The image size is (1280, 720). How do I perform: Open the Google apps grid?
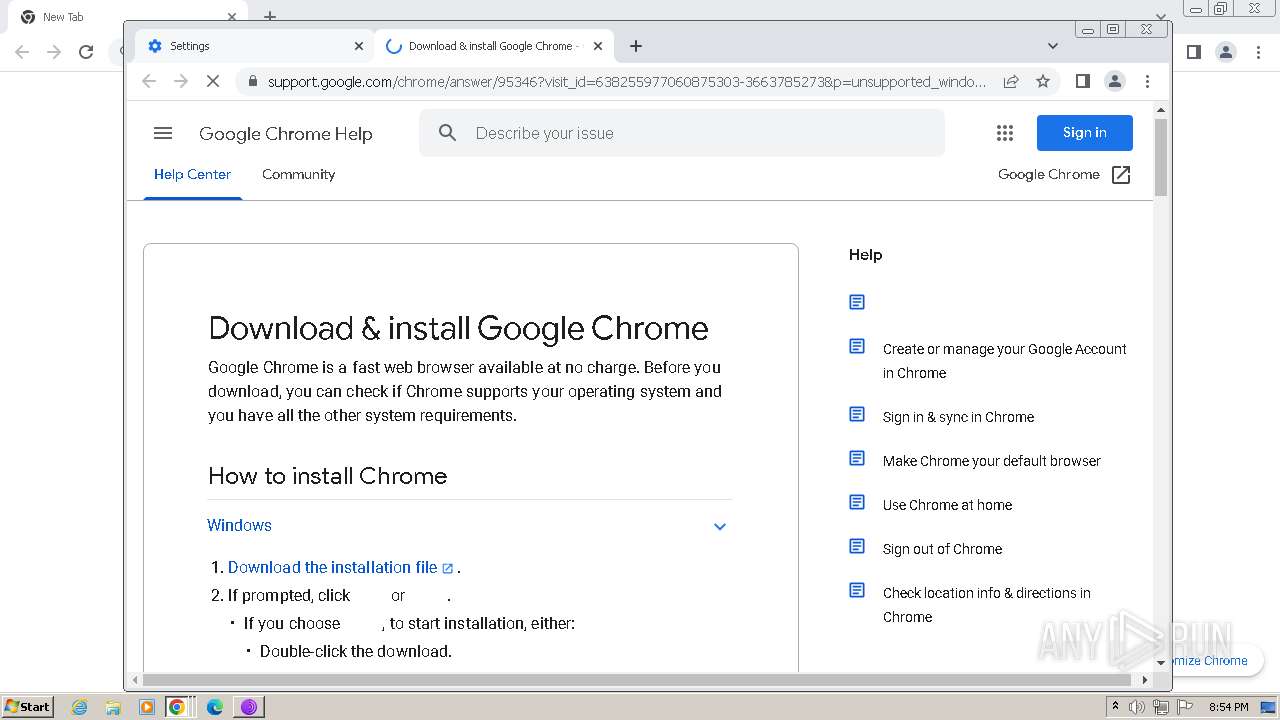[1005, 133]
